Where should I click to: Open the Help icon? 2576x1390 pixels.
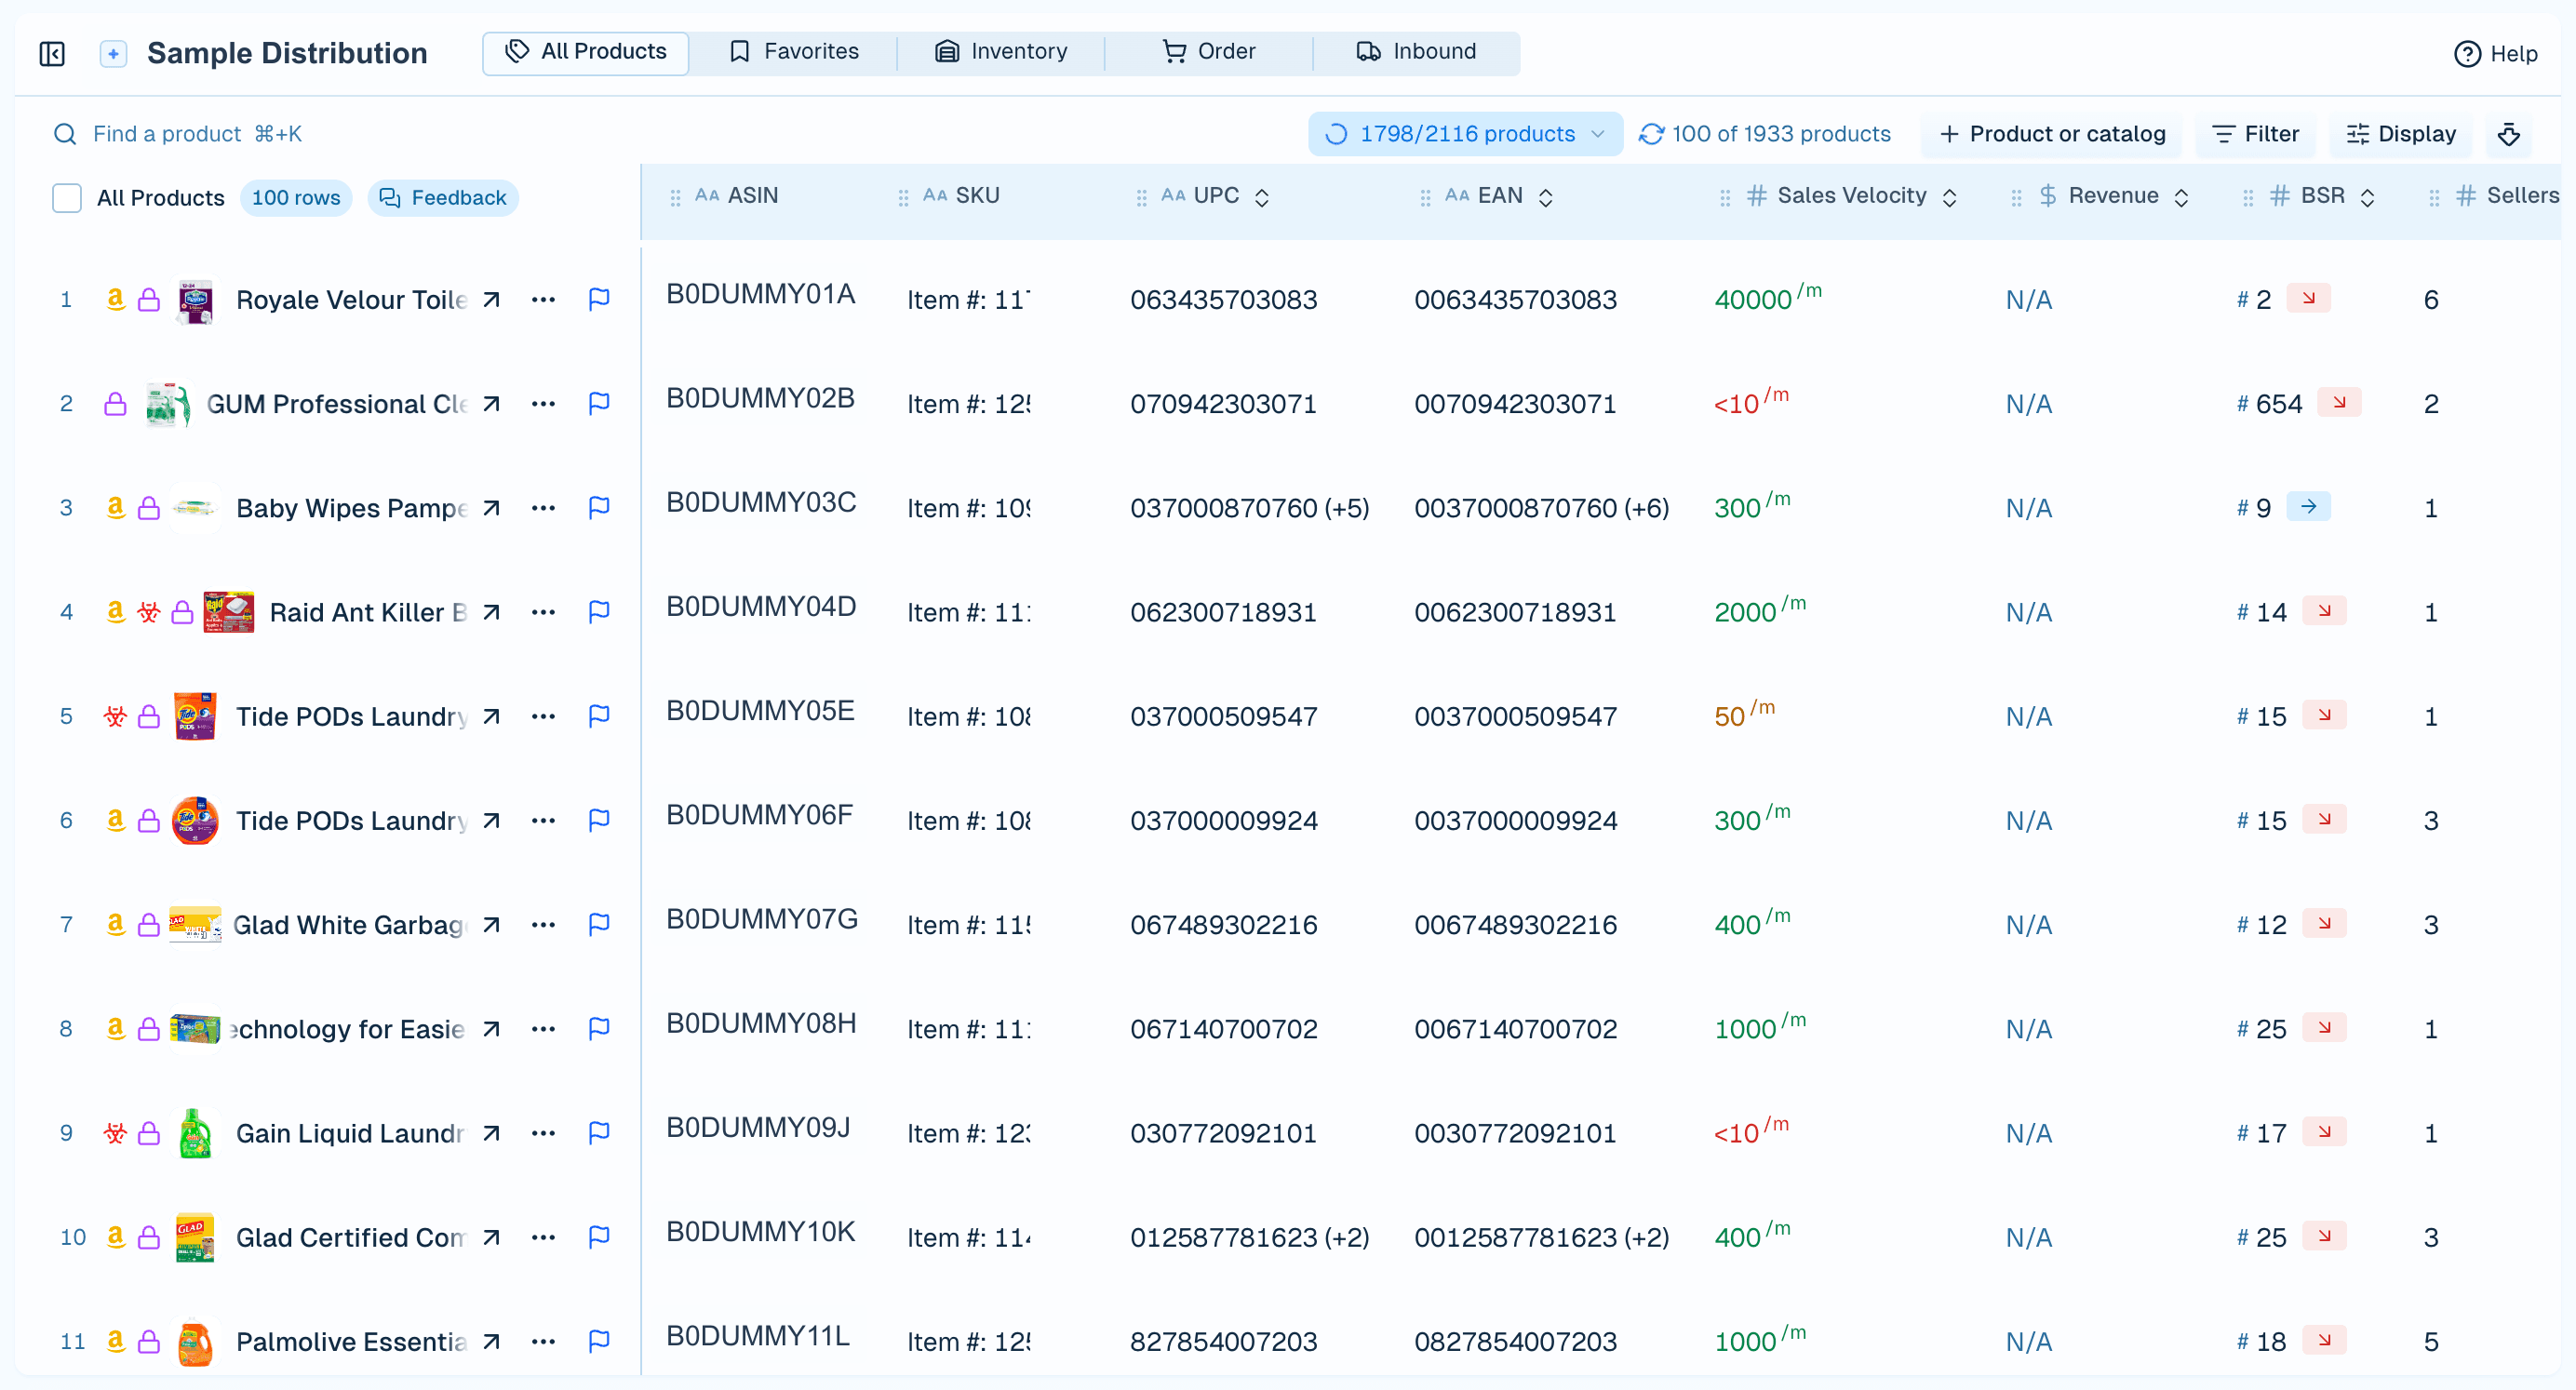coord(2467,54)
